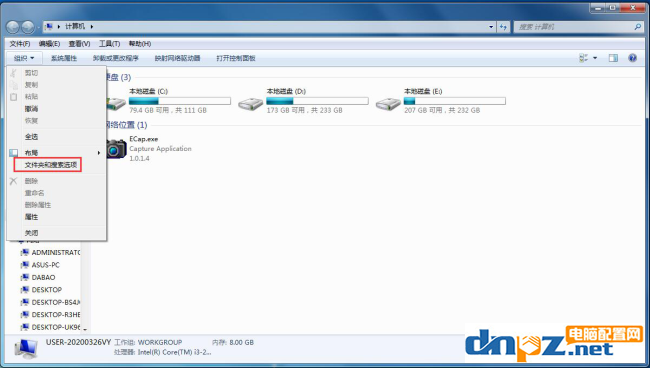Open the 查看(V) menu
This screenshot has height=368, width=650.
pyautogui.click(x=79, y=44)
